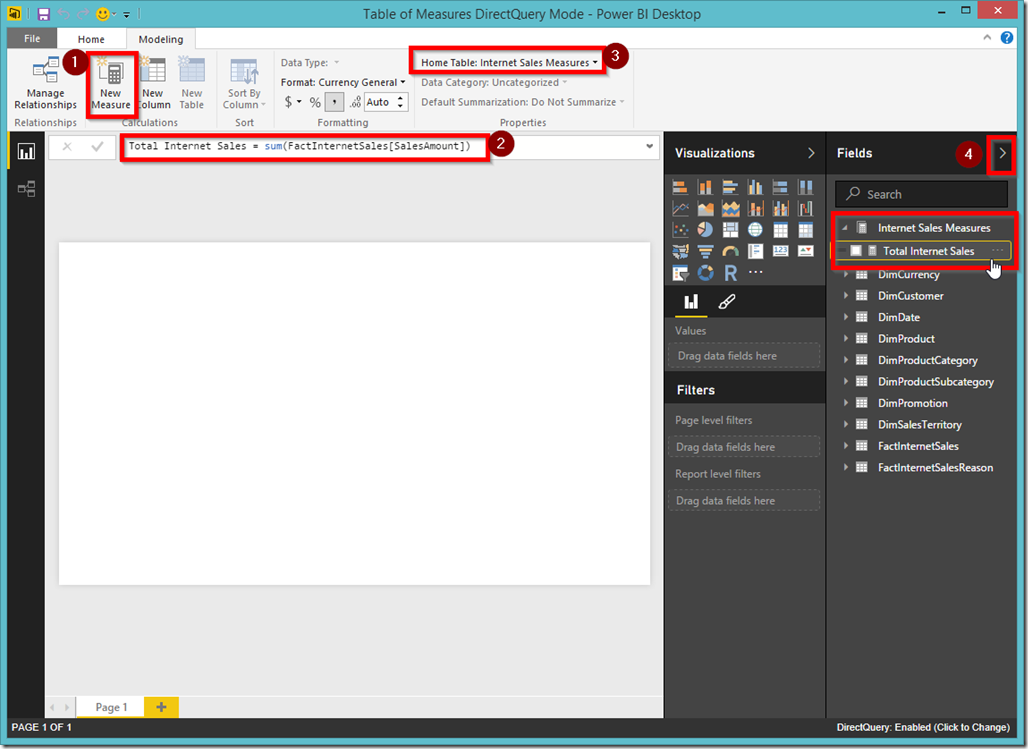Select the R script visual
Viewport: 1028px width, 749px height.
(730, 273)
